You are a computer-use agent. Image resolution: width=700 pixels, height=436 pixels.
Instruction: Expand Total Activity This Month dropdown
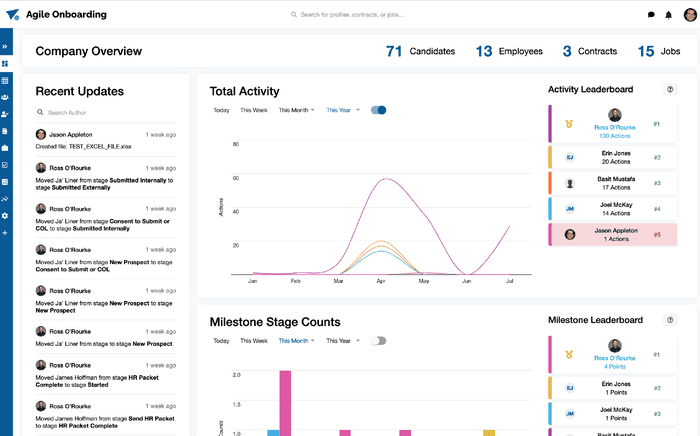tap(297, 110)
